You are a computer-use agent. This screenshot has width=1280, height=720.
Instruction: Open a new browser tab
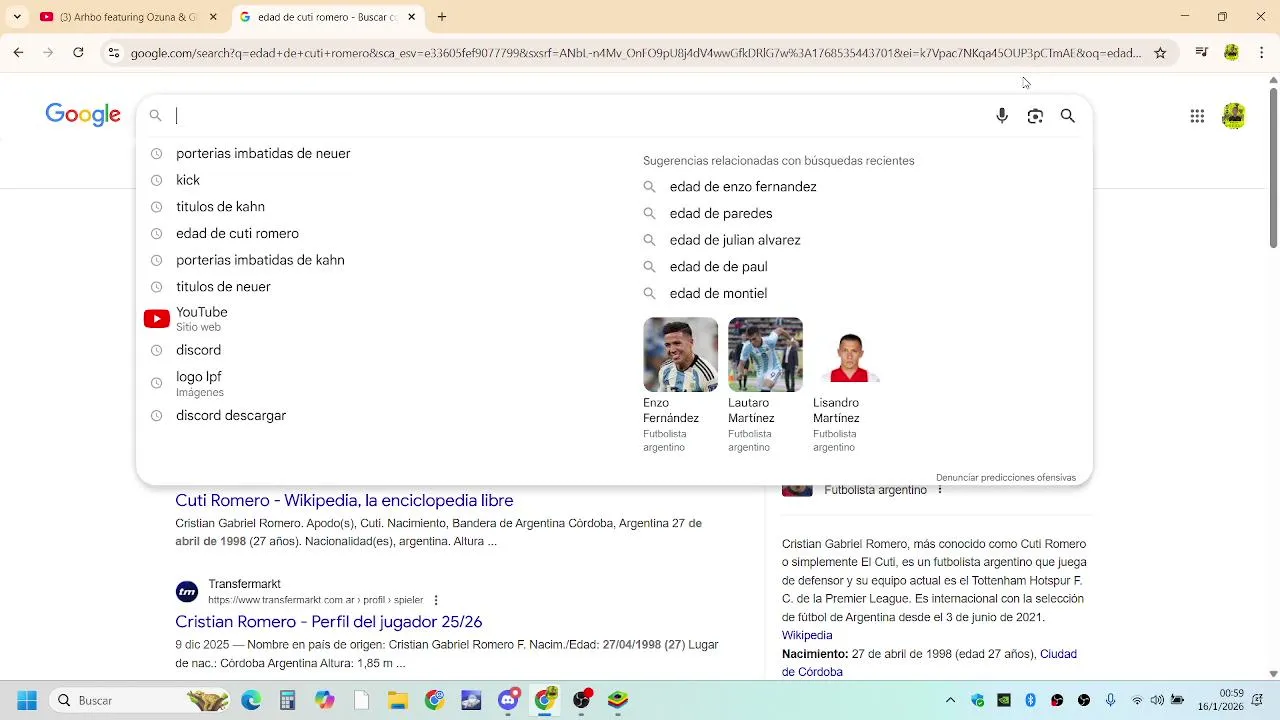[442, 17]
